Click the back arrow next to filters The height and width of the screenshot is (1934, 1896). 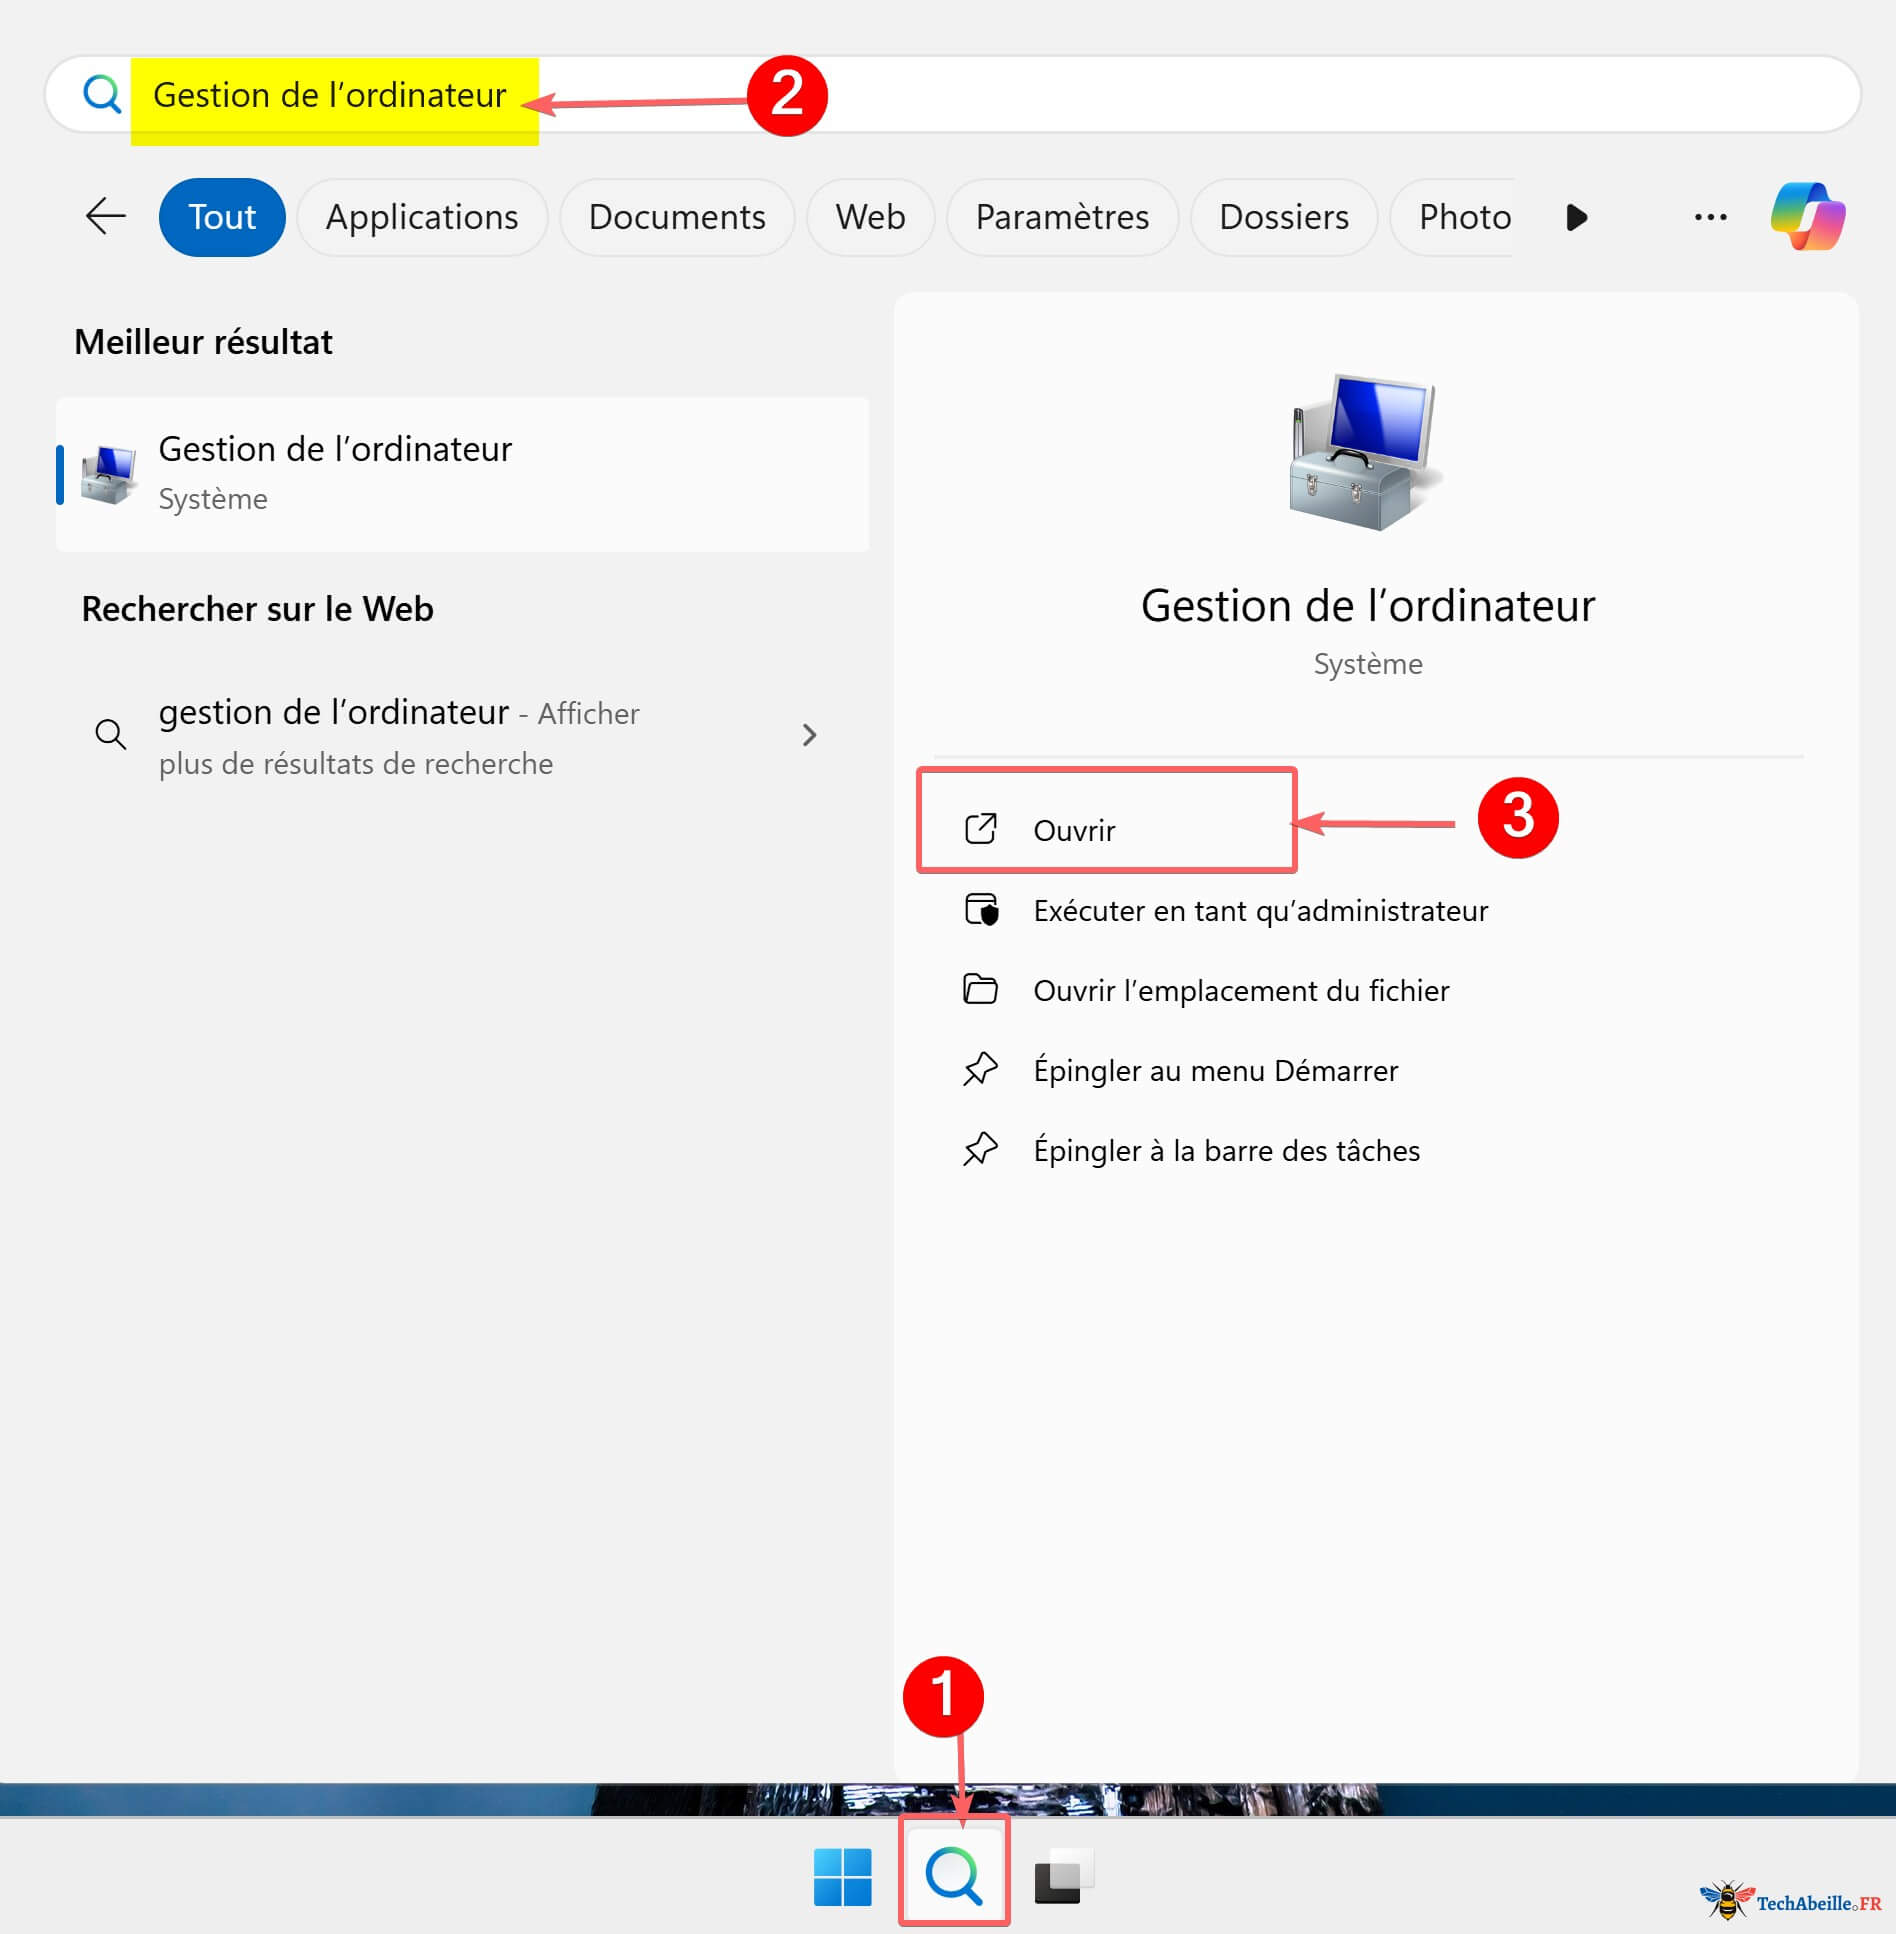point(104,216)
